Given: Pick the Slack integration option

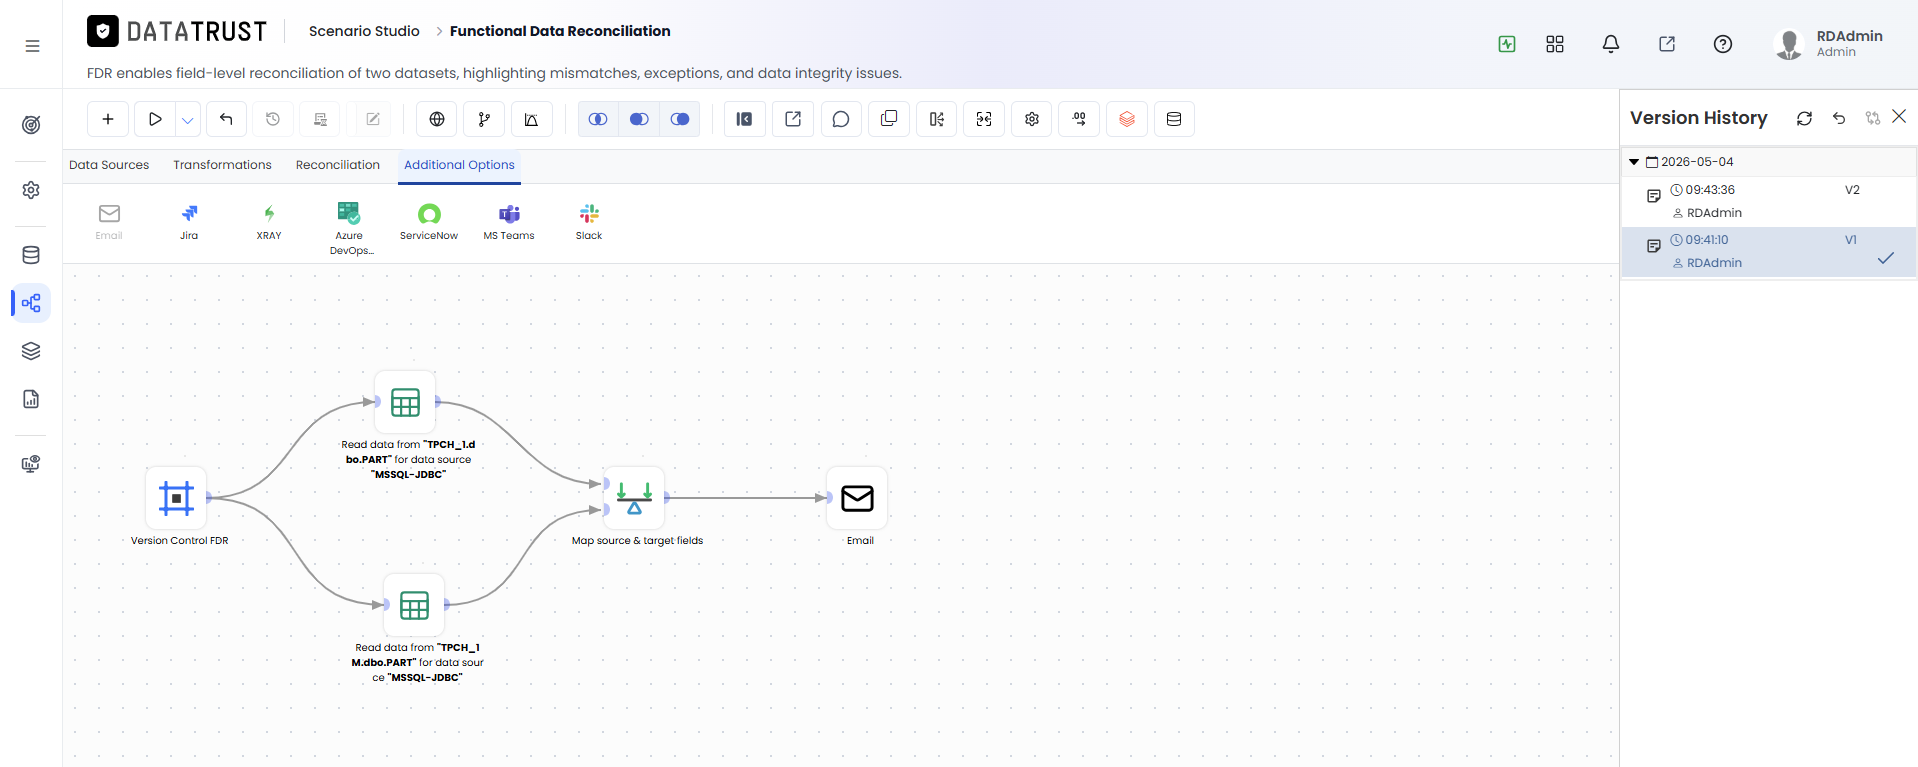Looking at the screenshot, I should tap(589, 221).
